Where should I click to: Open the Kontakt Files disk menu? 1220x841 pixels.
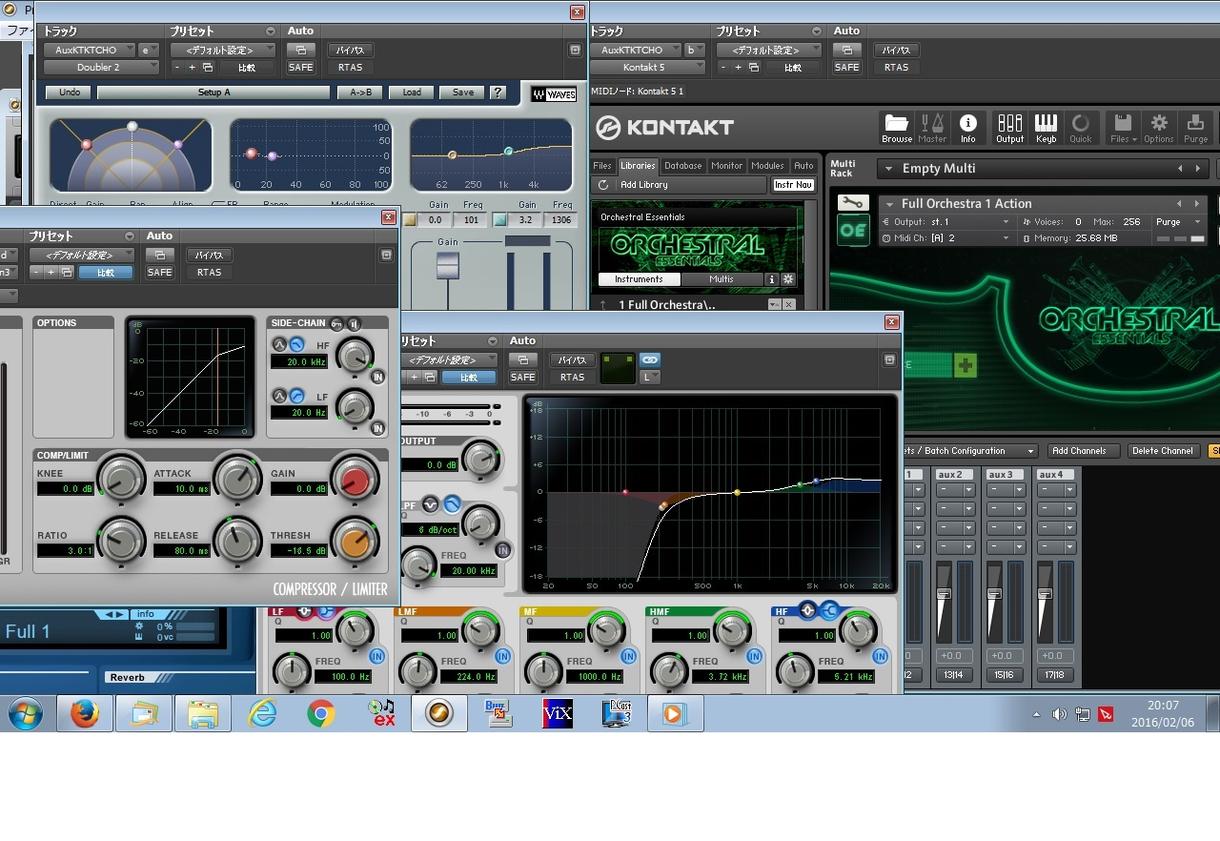(x=1122, y=127)
